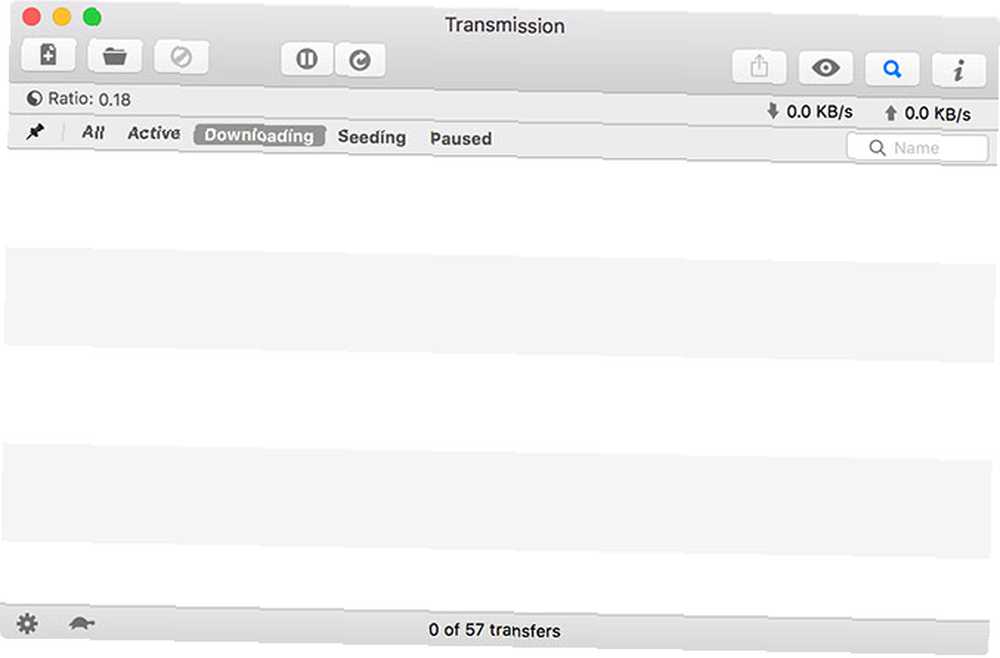Screen dimensions: 1000x658
Task: Show Paused transfers filter
Action: pos(460,138)
